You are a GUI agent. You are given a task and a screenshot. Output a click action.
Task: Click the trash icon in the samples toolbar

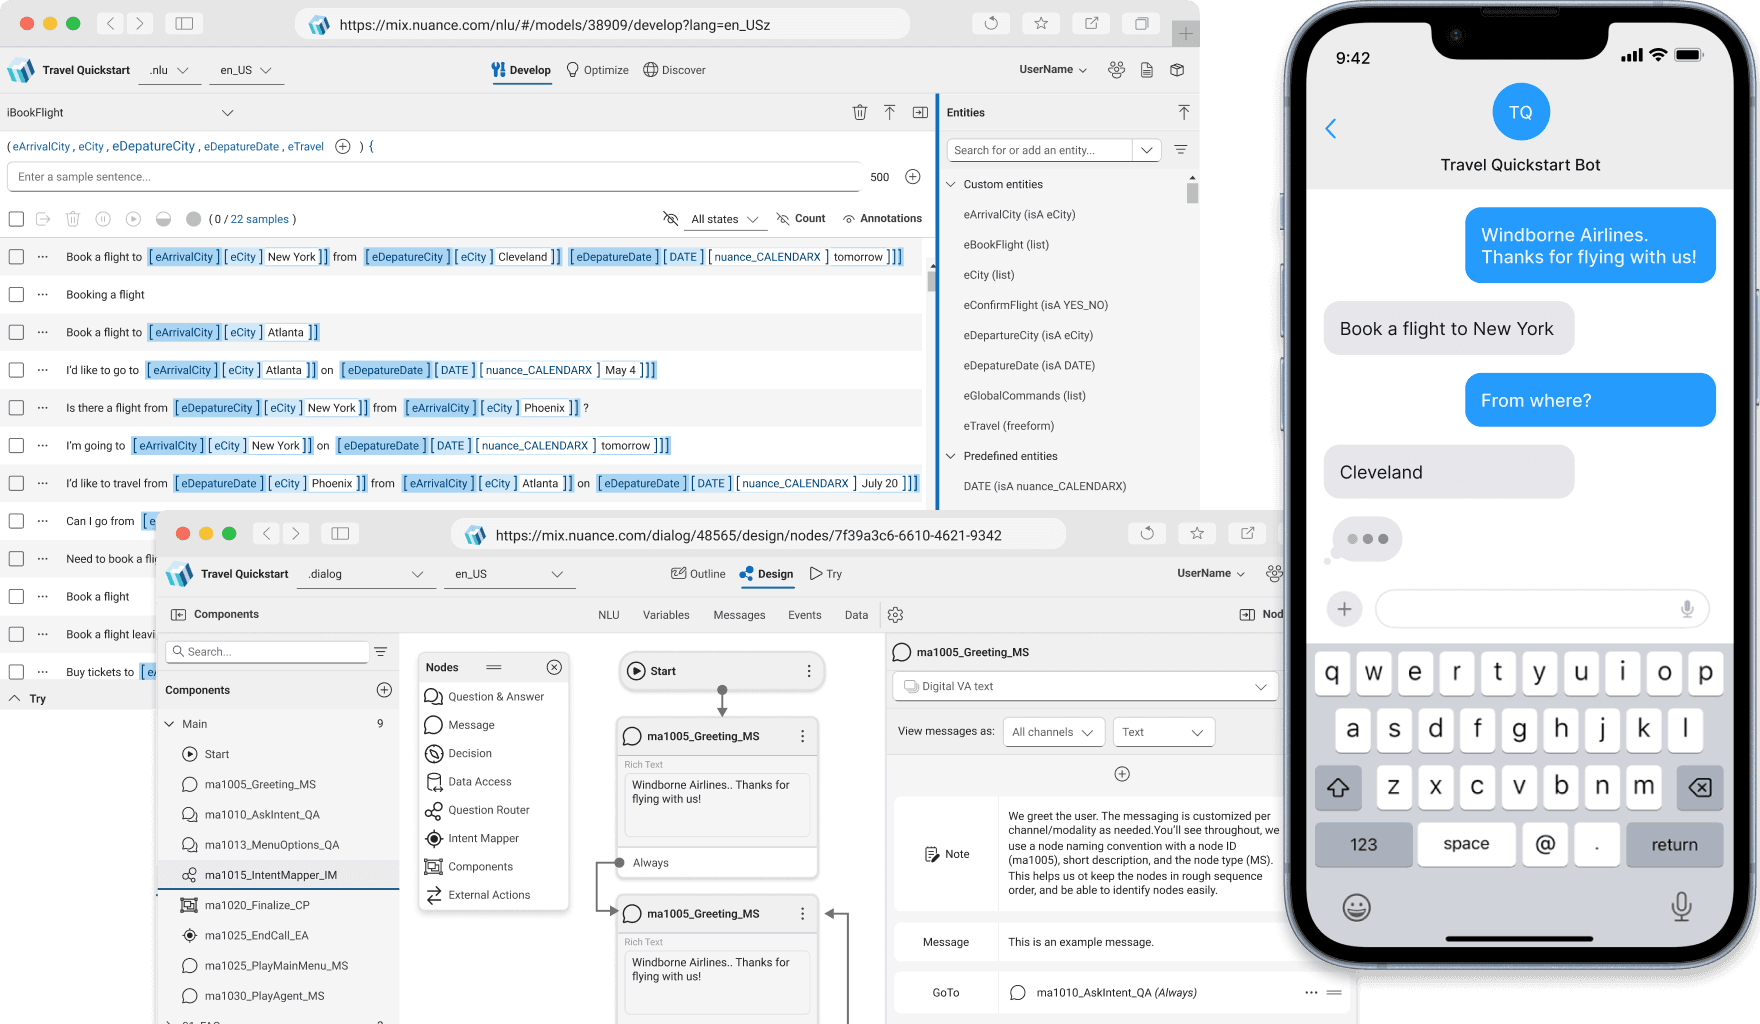click(x=73, y=219)
